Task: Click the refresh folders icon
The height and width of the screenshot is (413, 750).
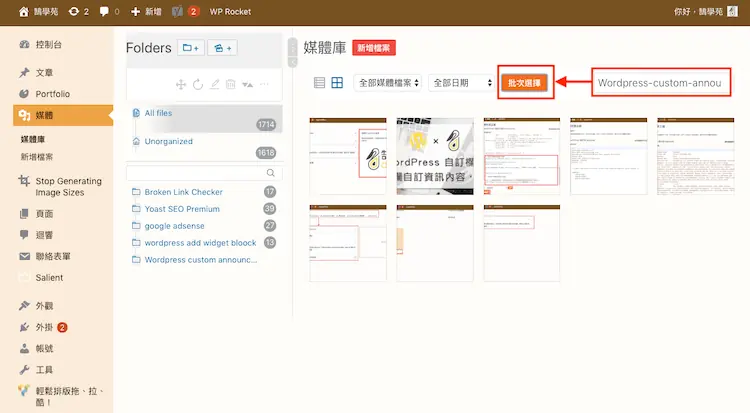Action: [x=198, y=85]
